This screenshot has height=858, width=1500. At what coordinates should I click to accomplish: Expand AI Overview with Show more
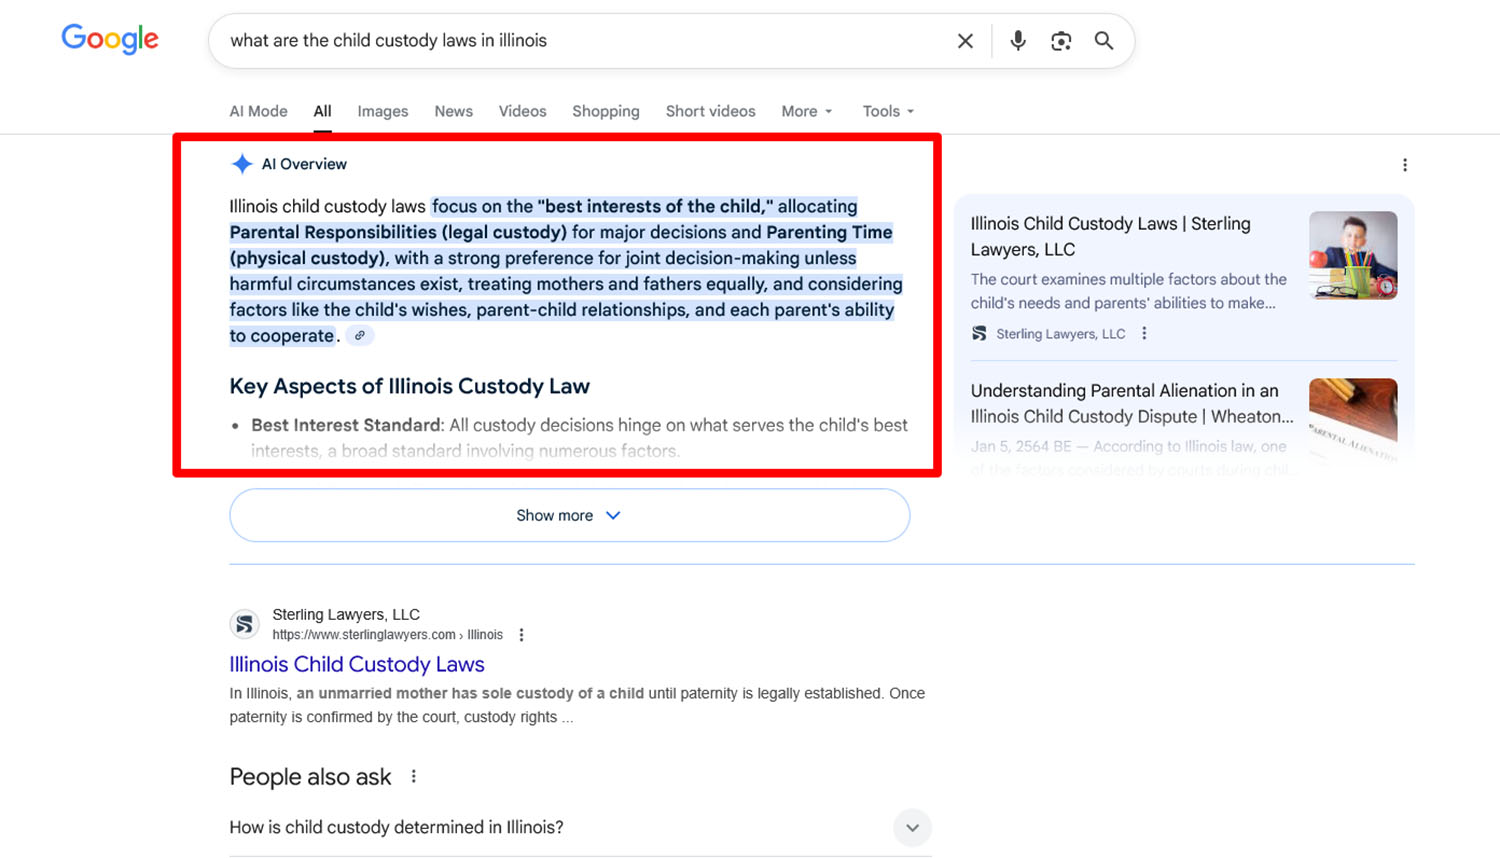pos(569,515)
